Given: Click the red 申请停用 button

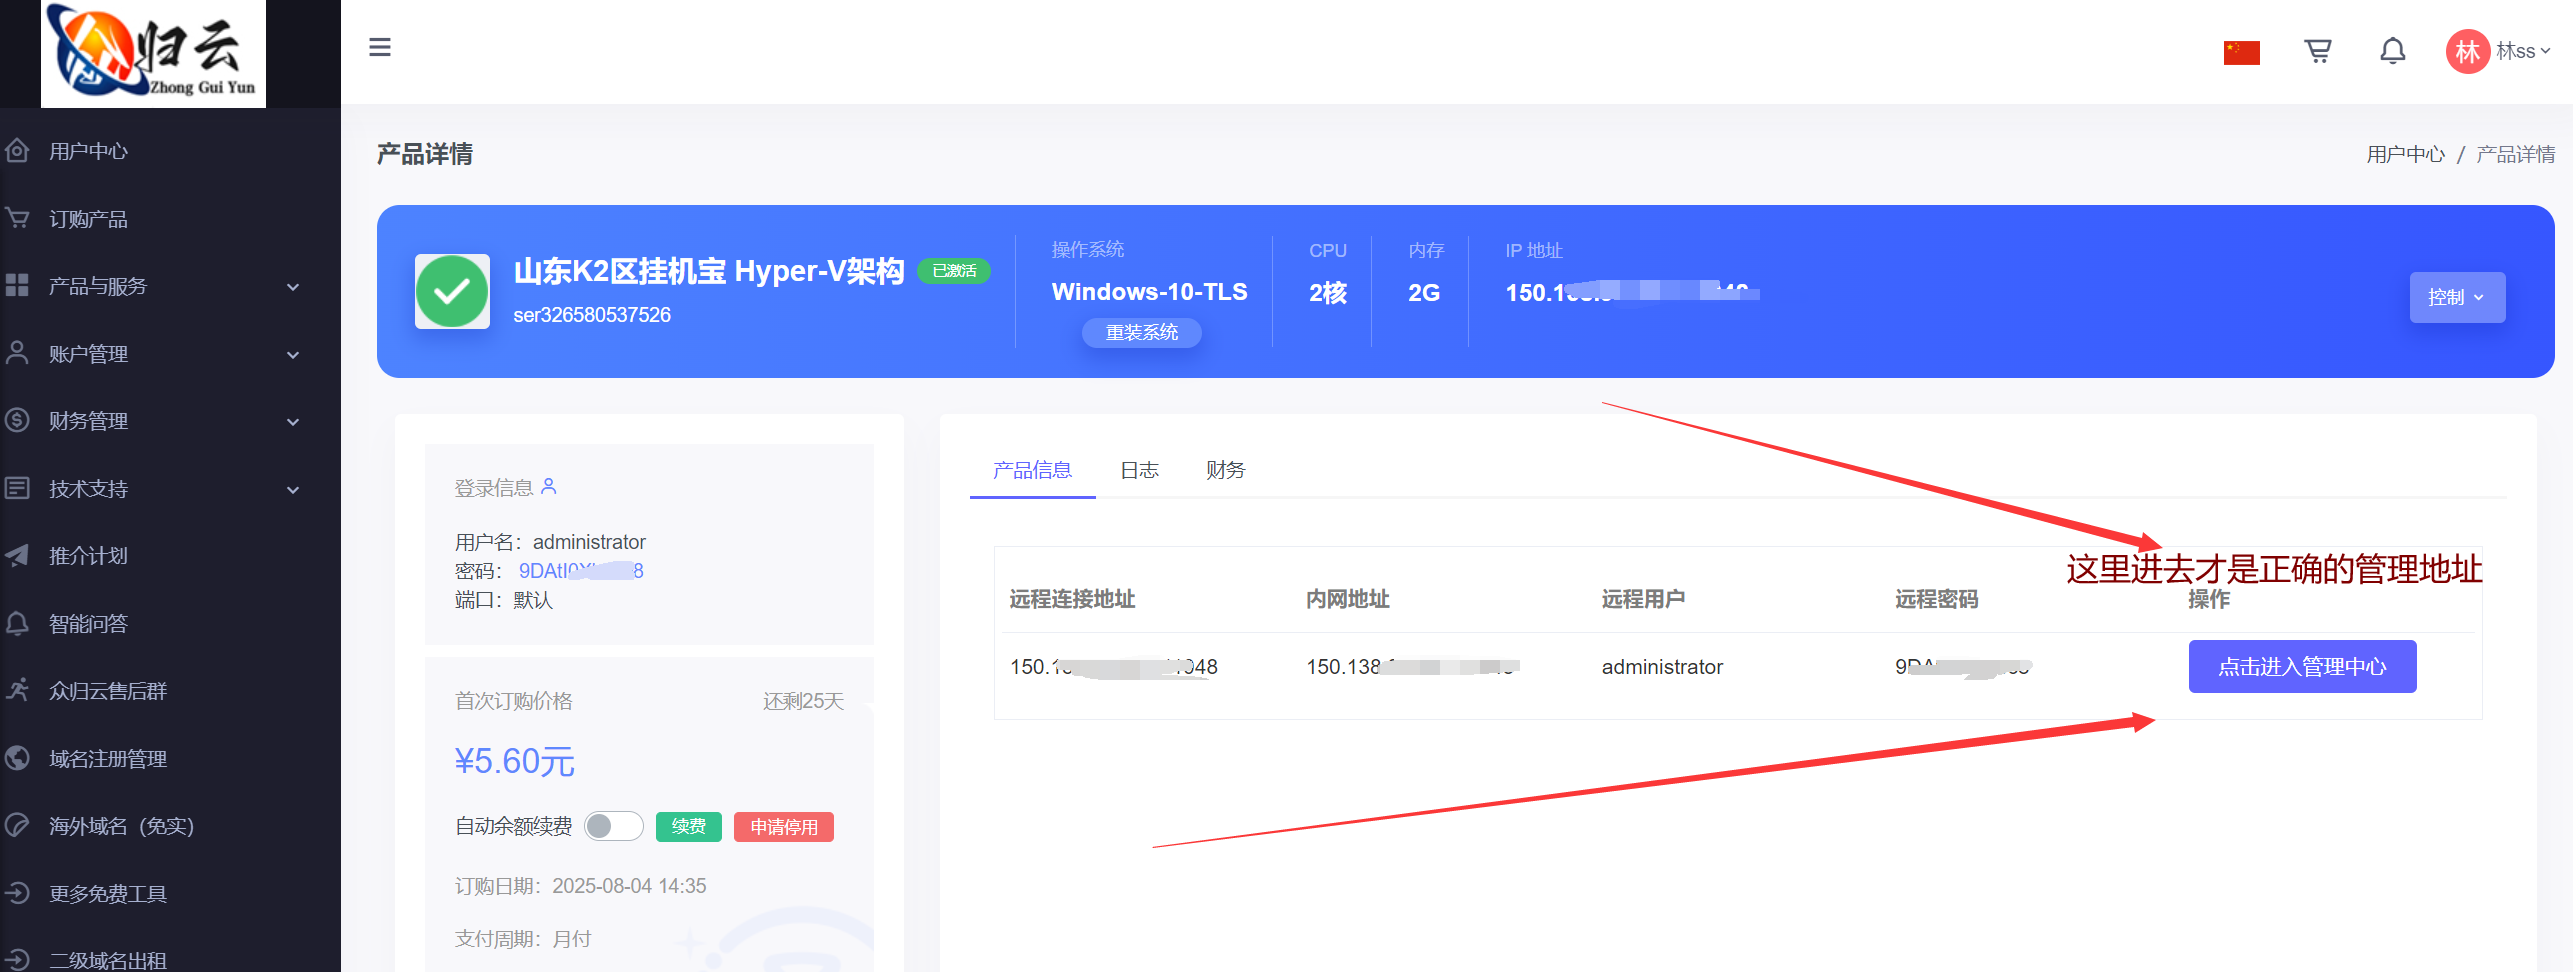Looking at the screenshot, I should click(x=783, y=827).
